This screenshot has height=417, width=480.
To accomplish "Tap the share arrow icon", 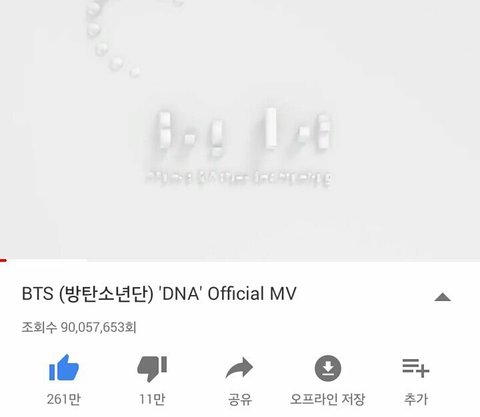I will (239, 368).
